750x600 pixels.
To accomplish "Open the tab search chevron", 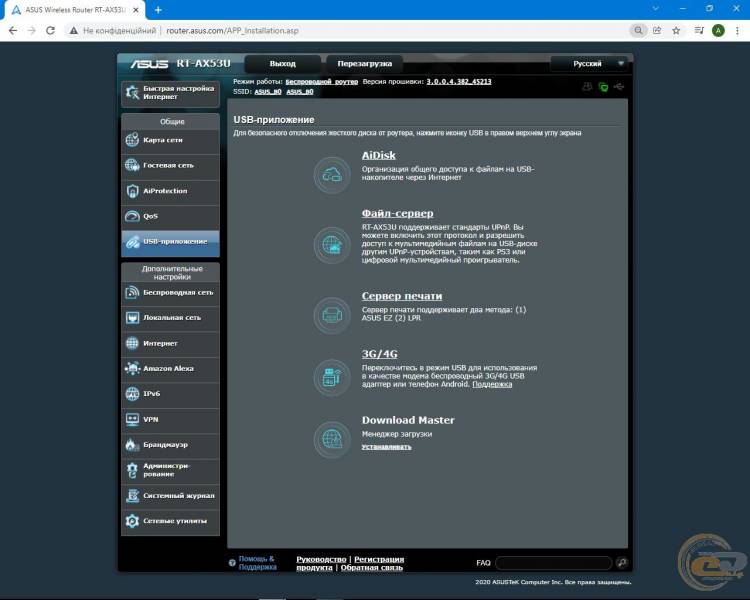I will (x=656, y=9).
